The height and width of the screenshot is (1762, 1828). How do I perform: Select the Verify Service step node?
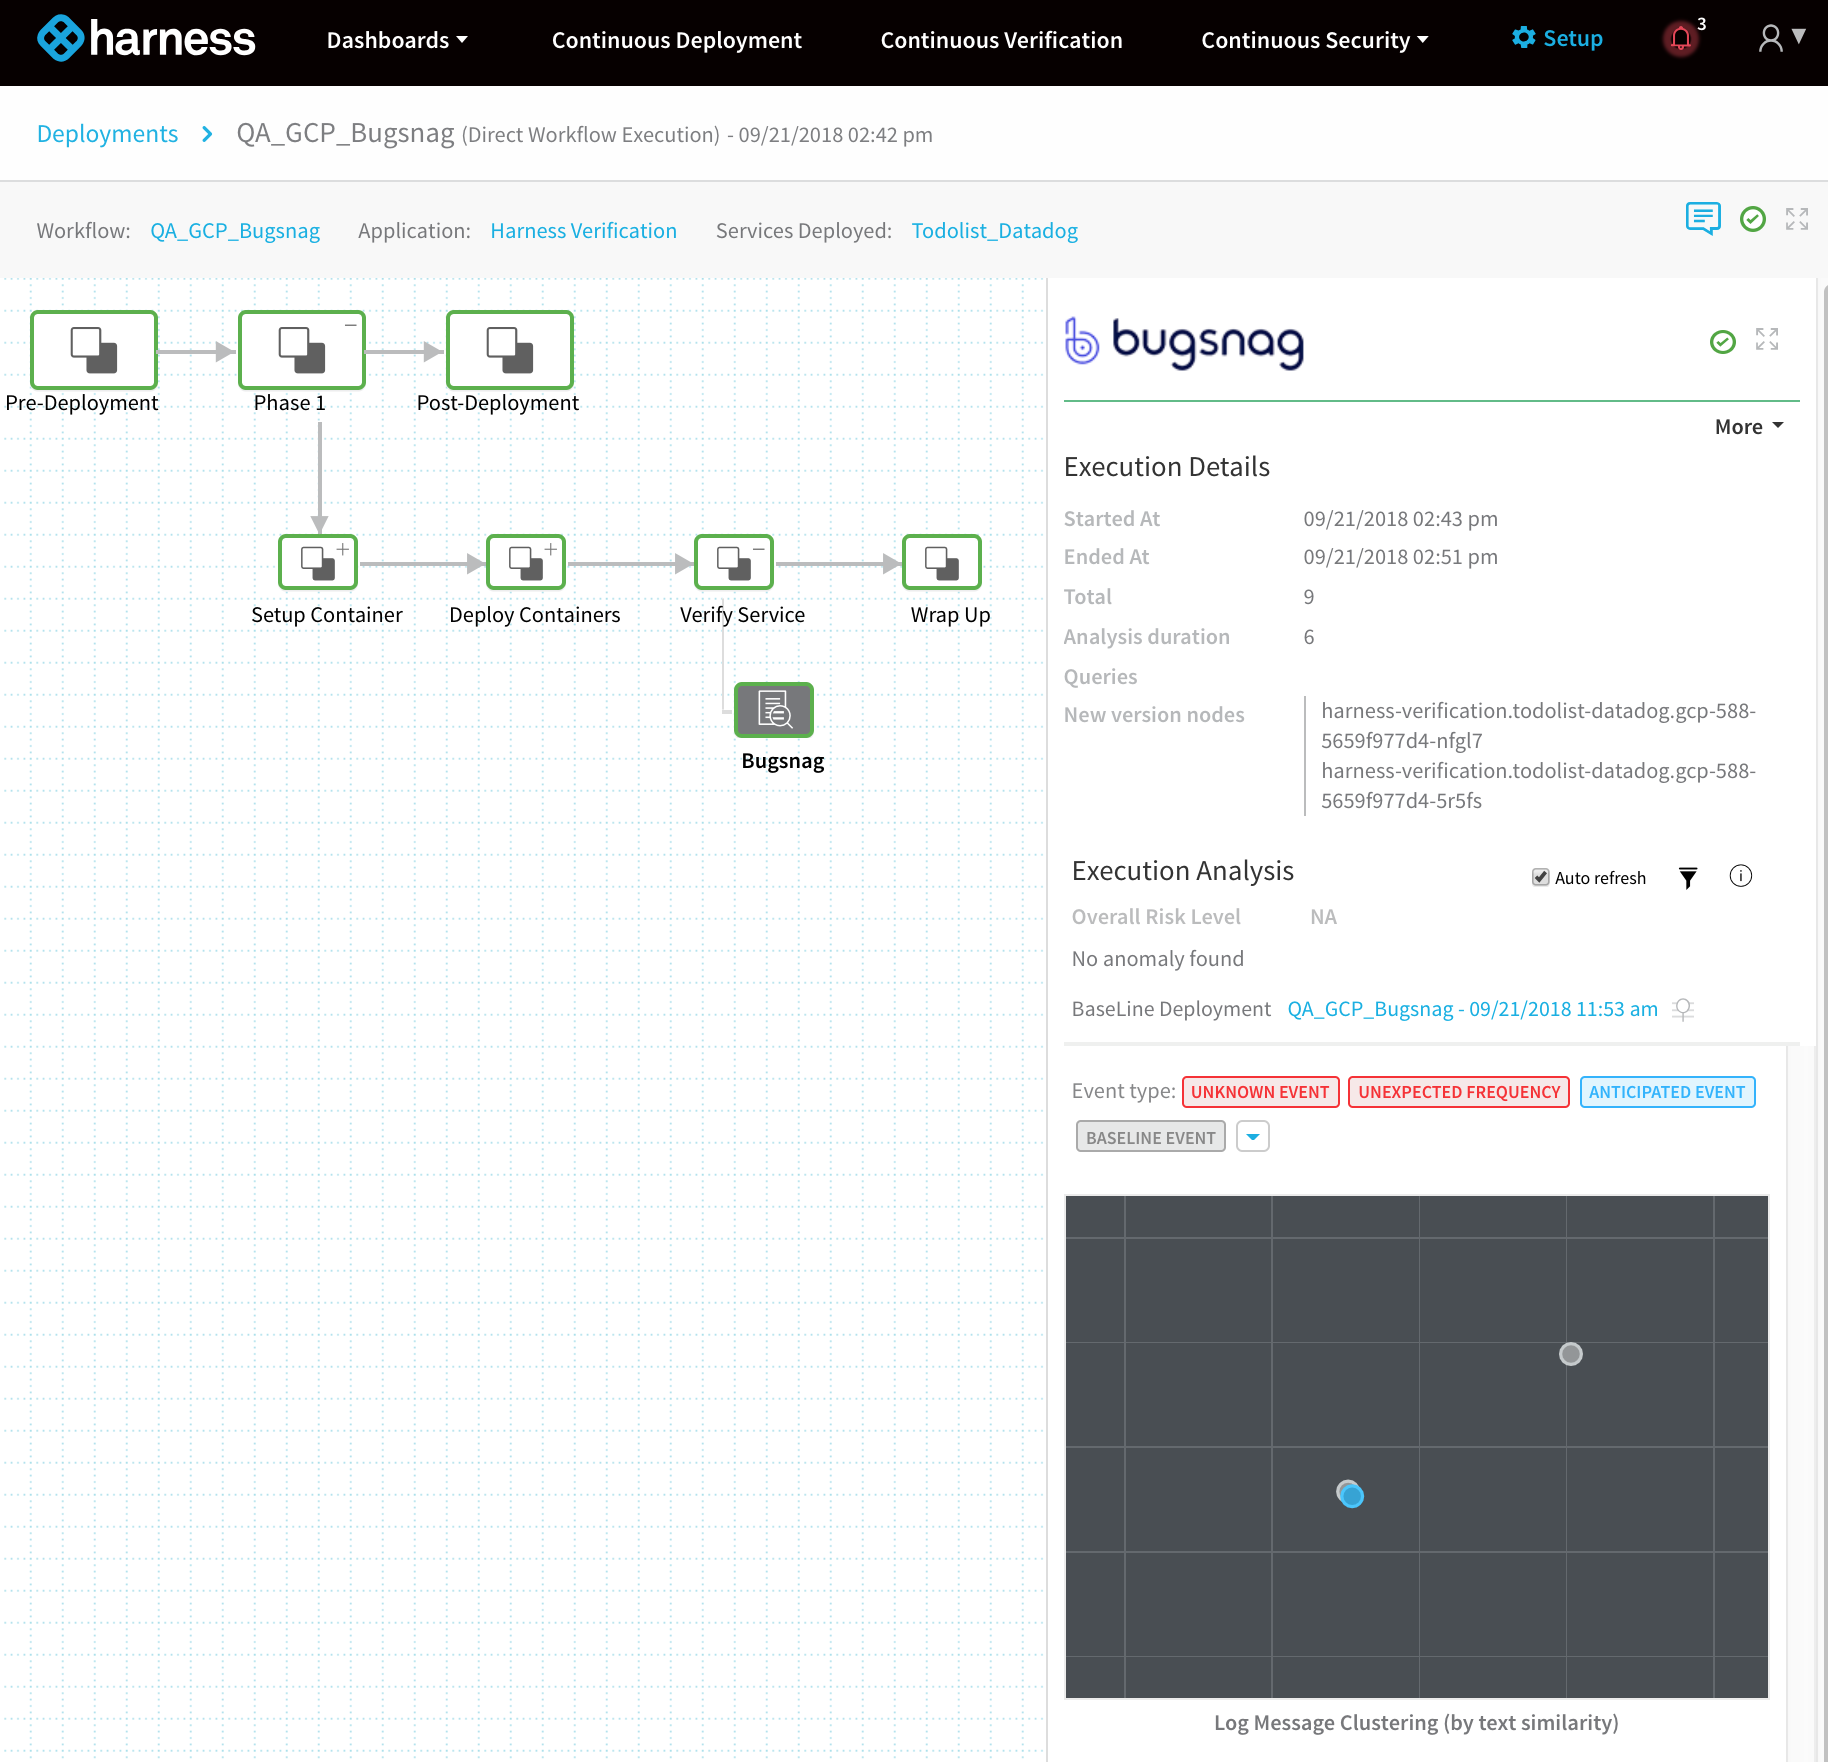[x=734, y=562]
